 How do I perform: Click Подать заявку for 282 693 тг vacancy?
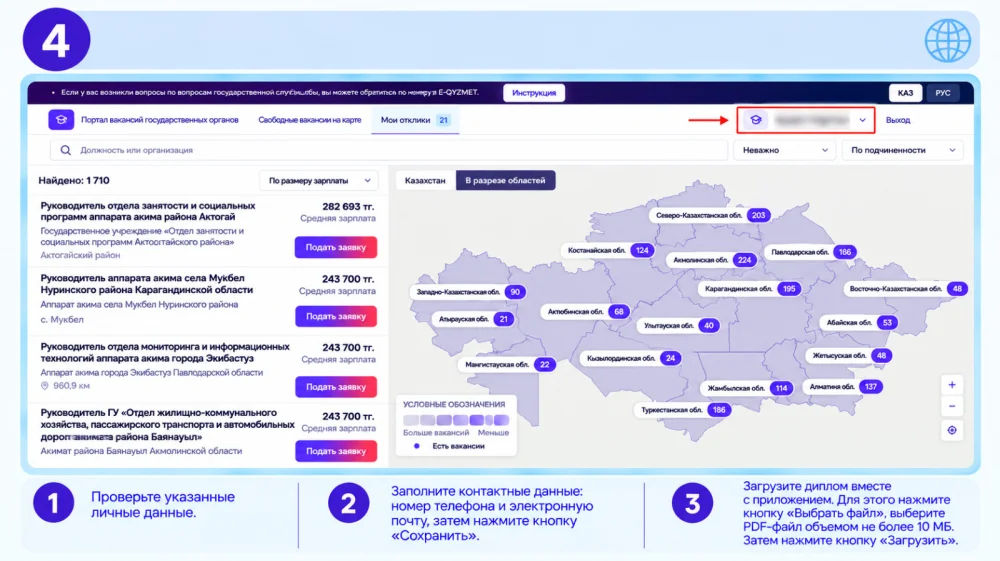point(335,247)
